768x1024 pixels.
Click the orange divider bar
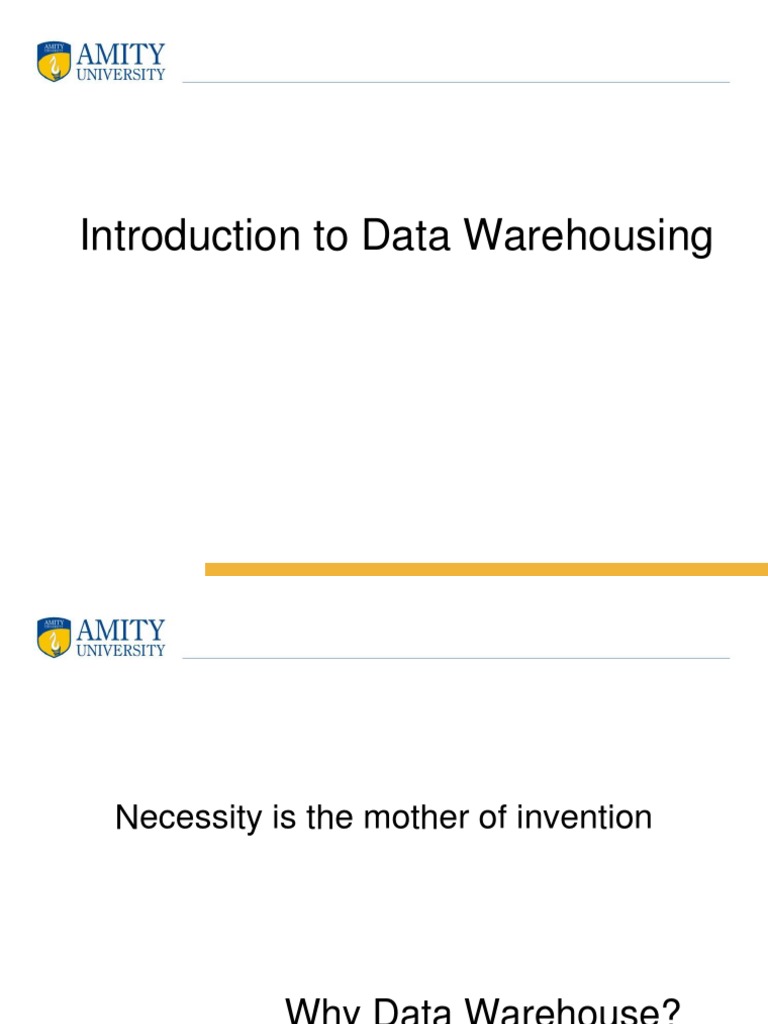click(487, 569)
